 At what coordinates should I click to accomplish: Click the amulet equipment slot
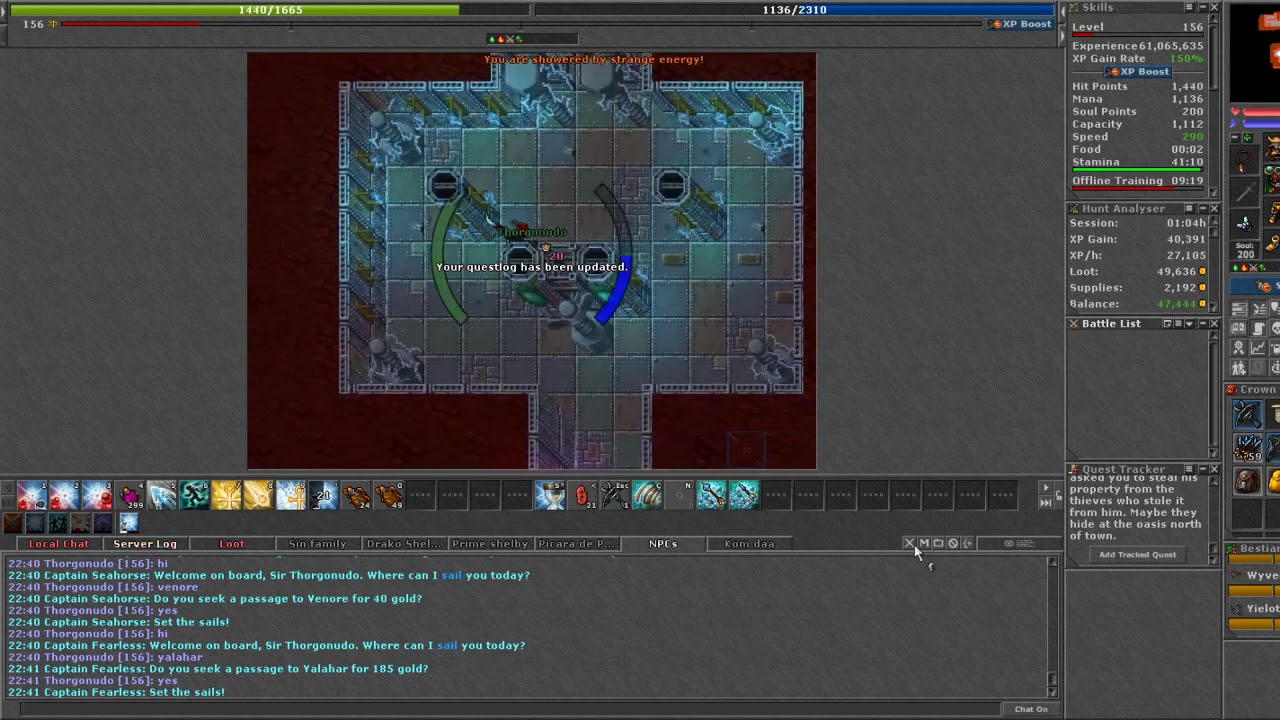pos(1244,160)
